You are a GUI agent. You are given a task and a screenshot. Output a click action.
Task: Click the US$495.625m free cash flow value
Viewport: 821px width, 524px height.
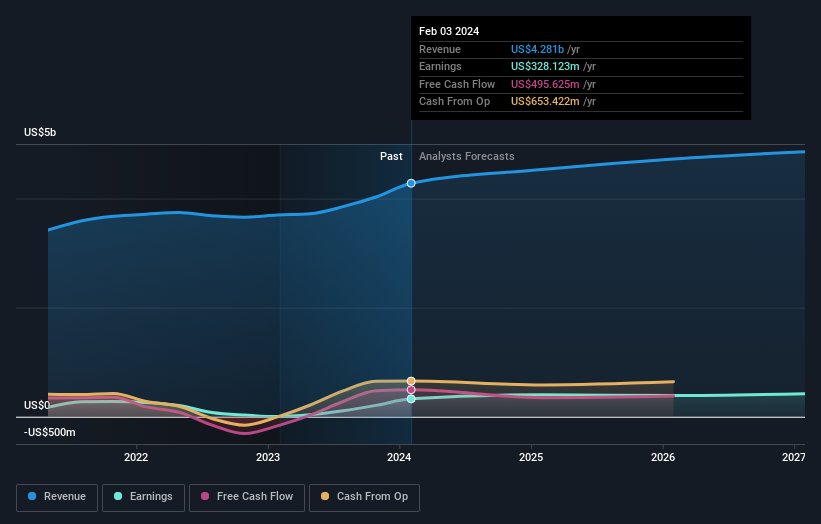(545, 84)
